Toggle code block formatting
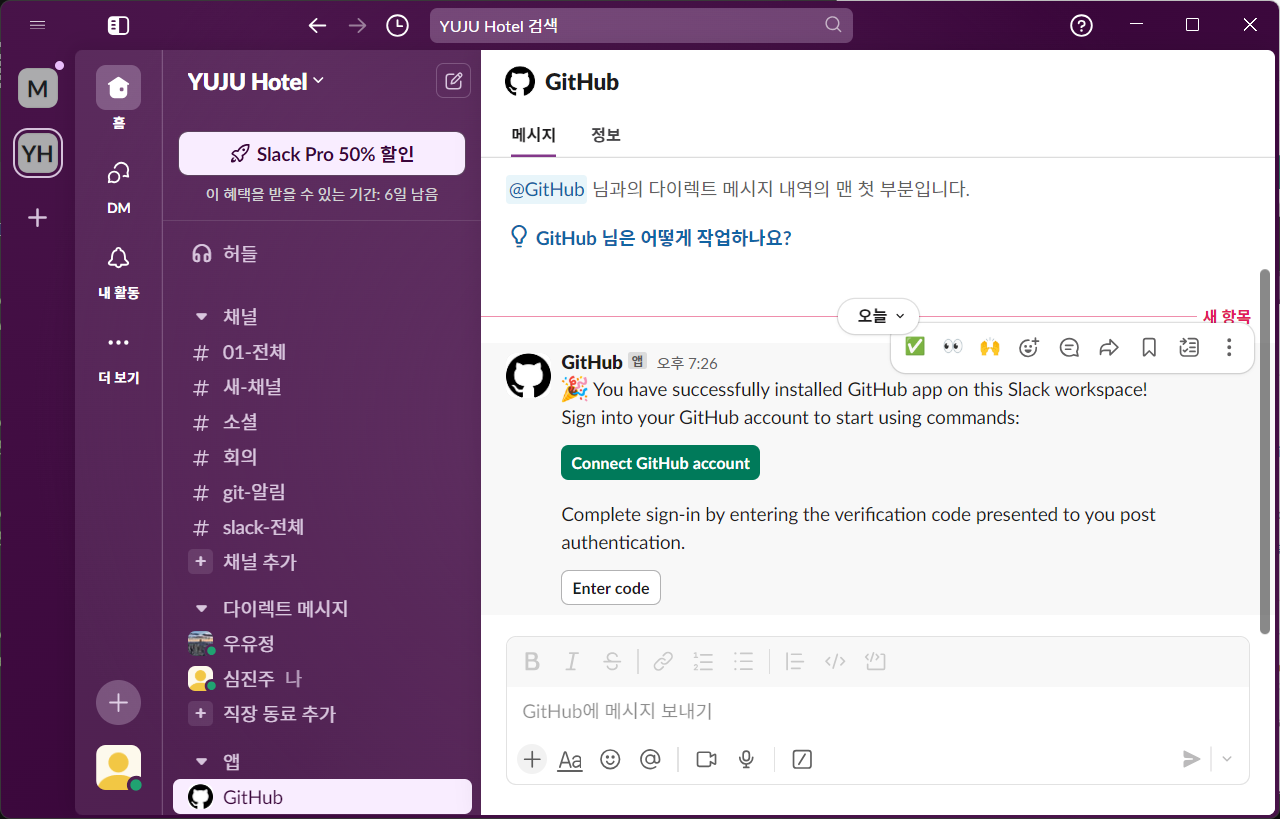Screen dimensions: 1280x819 coord(876,661)
